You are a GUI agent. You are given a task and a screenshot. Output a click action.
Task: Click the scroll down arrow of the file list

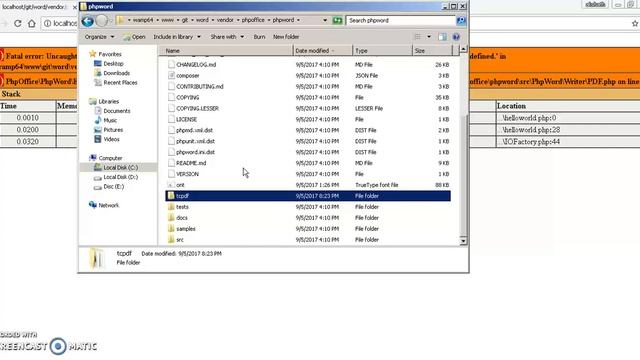coord(463,241)
